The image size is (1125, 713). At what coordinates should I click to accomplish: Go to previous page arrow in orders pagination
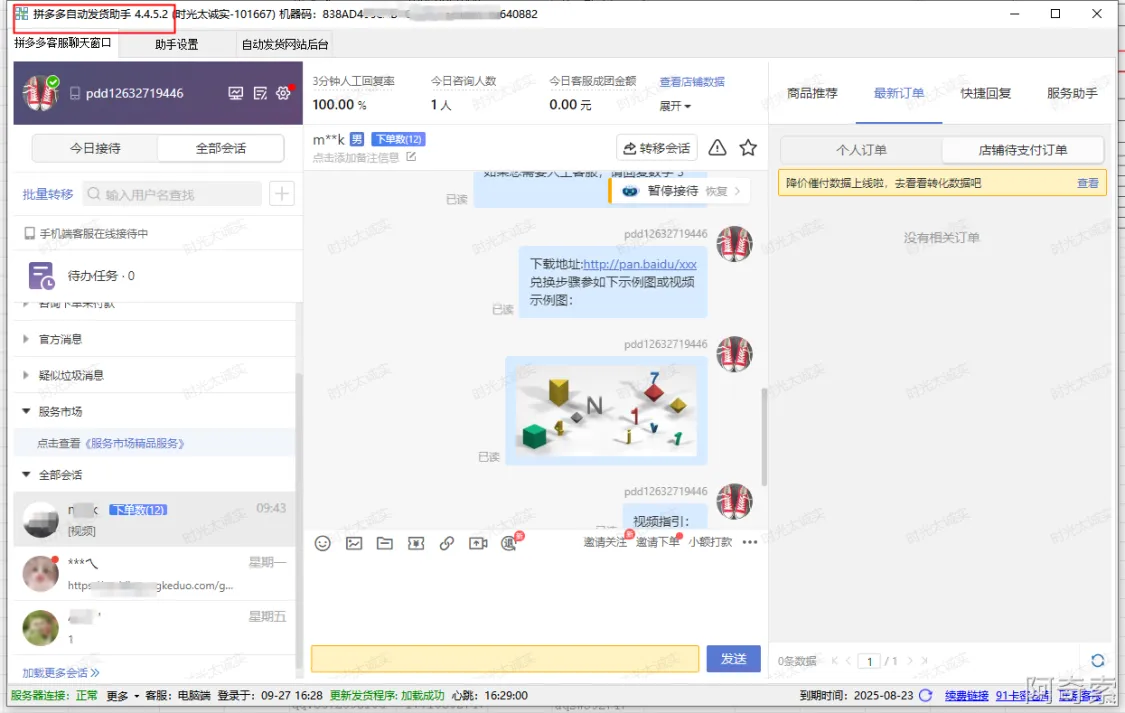[848, 661]
